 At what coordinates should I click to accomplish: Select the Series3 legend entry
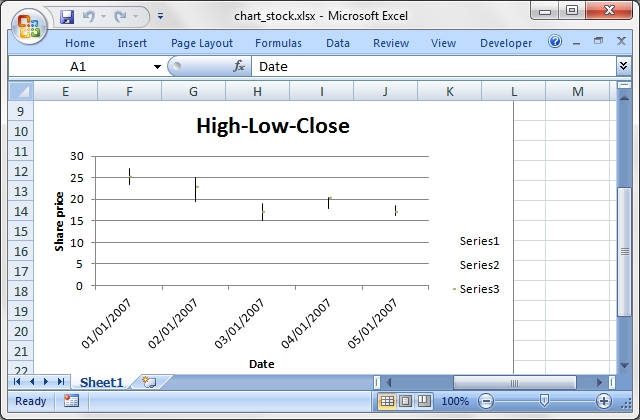coord(476,289)
